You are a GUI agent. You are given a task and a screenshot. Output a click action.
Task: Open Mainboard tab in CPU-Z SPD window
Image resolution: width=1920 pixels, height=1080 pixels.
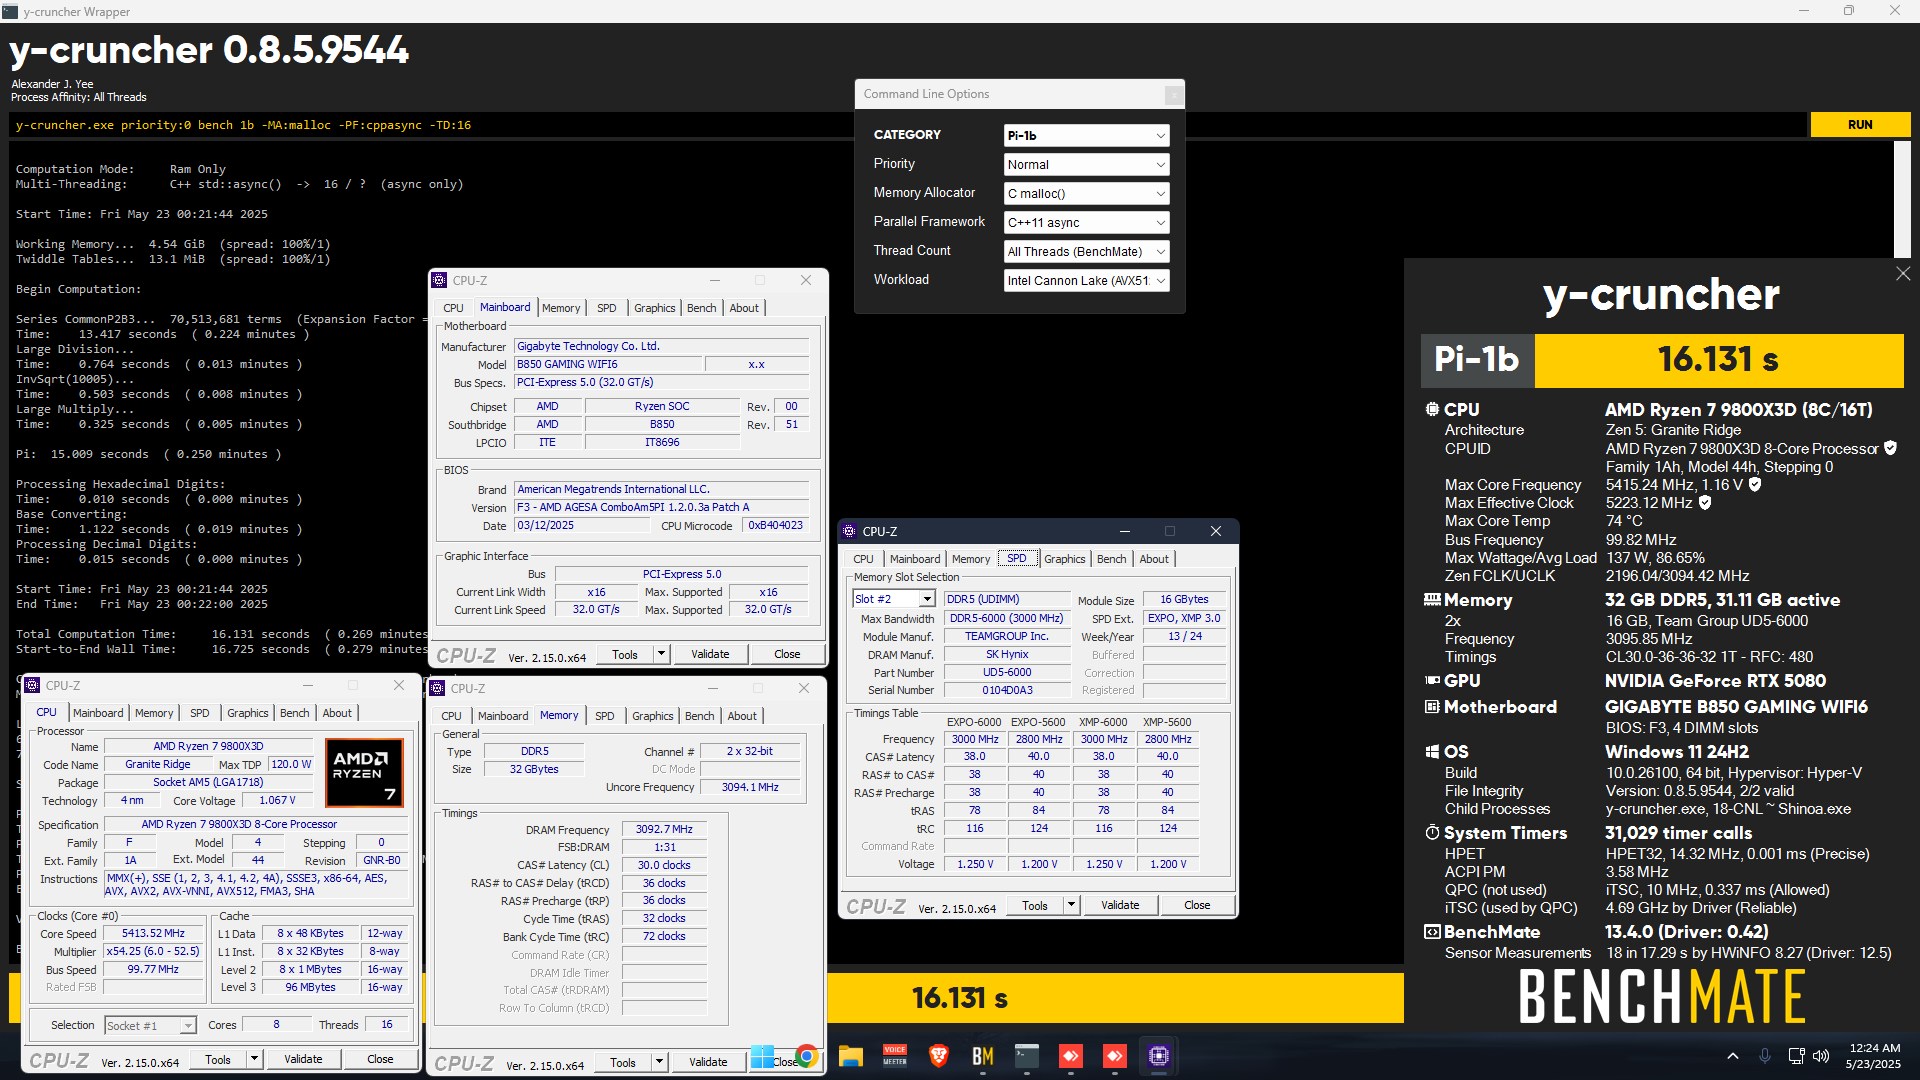(x=915, y=559)
